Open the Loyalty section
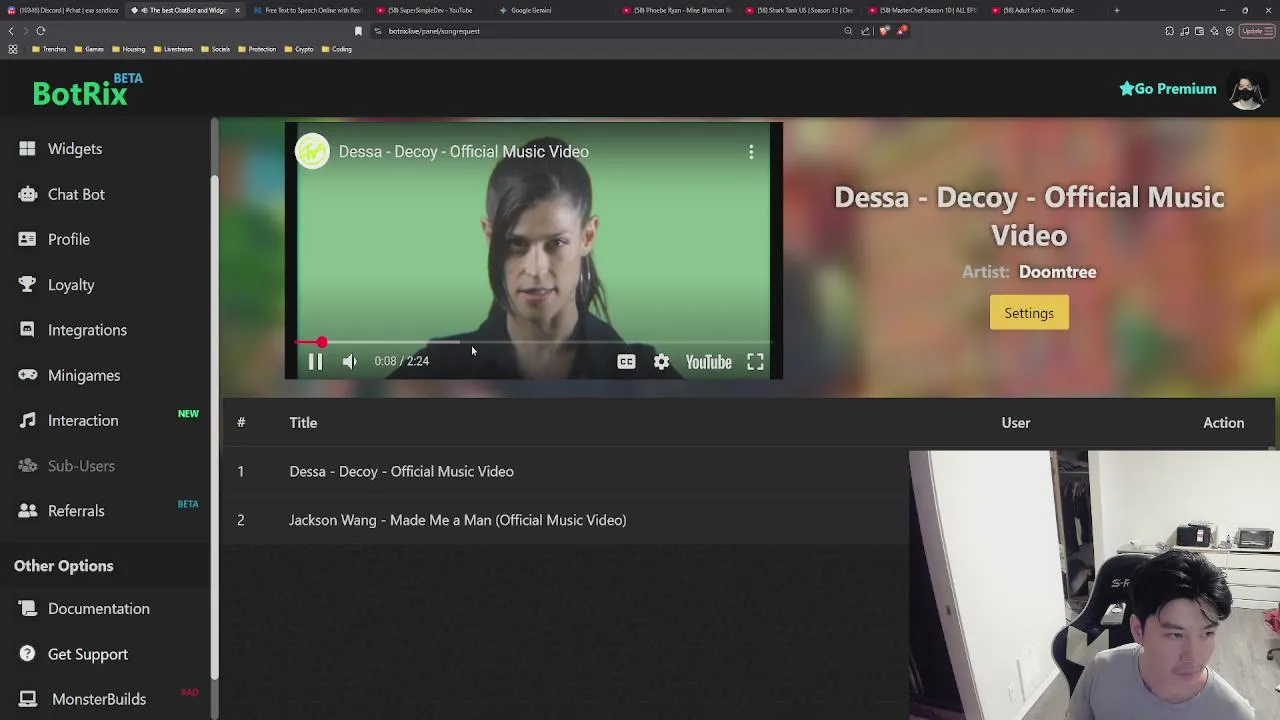This screenshot has width=1280, height=720. click(x=56, y=285)
